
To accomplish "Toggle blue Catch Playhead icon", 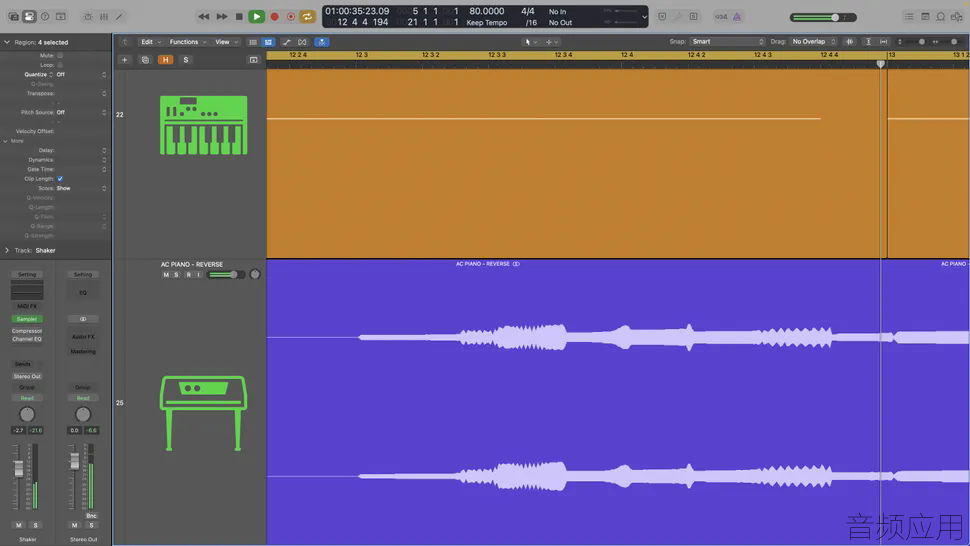I will (x=322, y=42).
